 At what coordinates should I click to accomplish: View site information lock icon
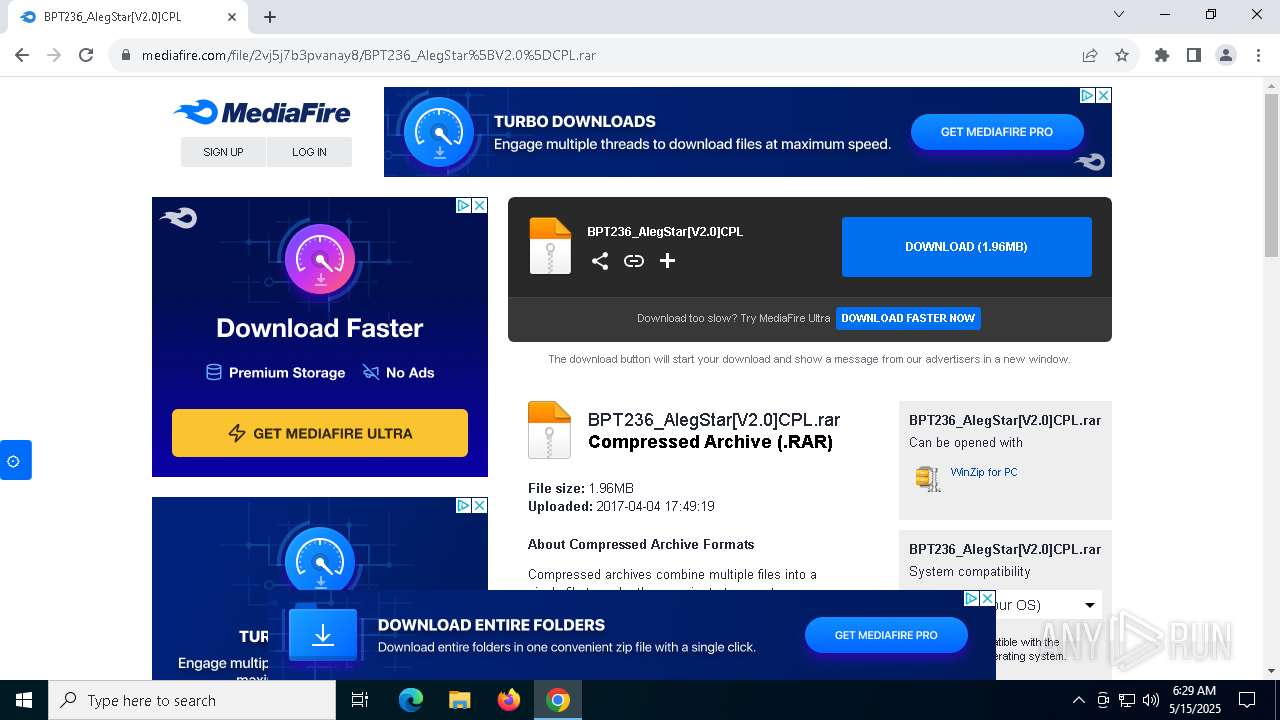tap(126, 55)
